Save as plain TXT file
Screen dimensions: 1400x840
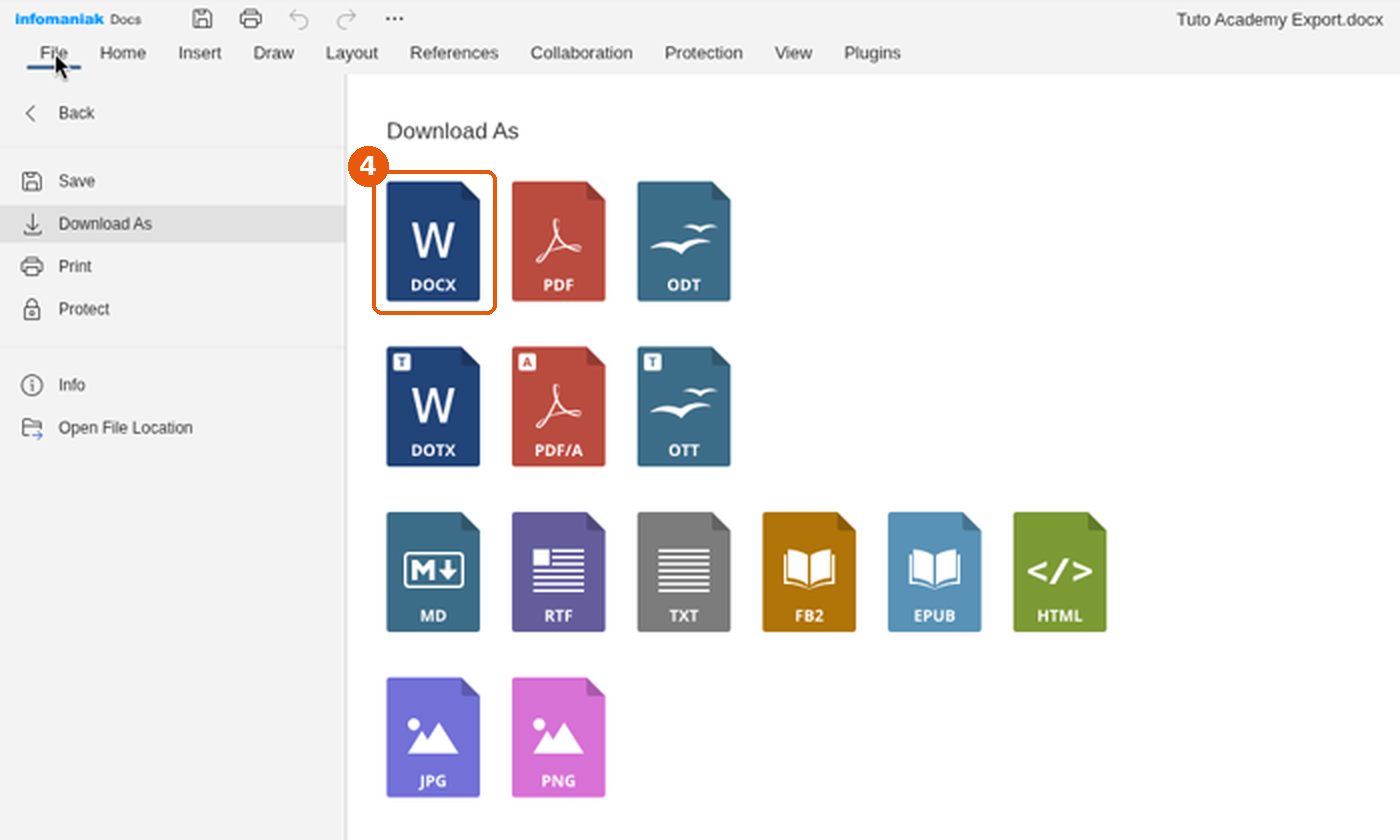point(684,572)
